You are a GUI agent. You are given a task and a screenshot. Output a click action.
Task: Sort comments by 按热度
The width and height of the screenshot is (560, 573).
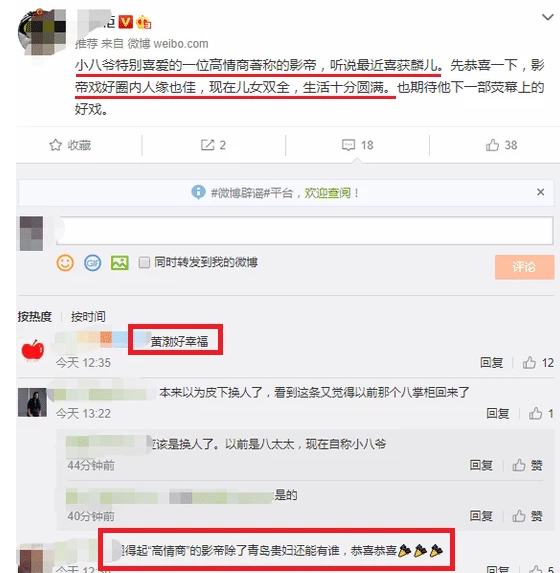pyautogui.click(x=35, y=316)
